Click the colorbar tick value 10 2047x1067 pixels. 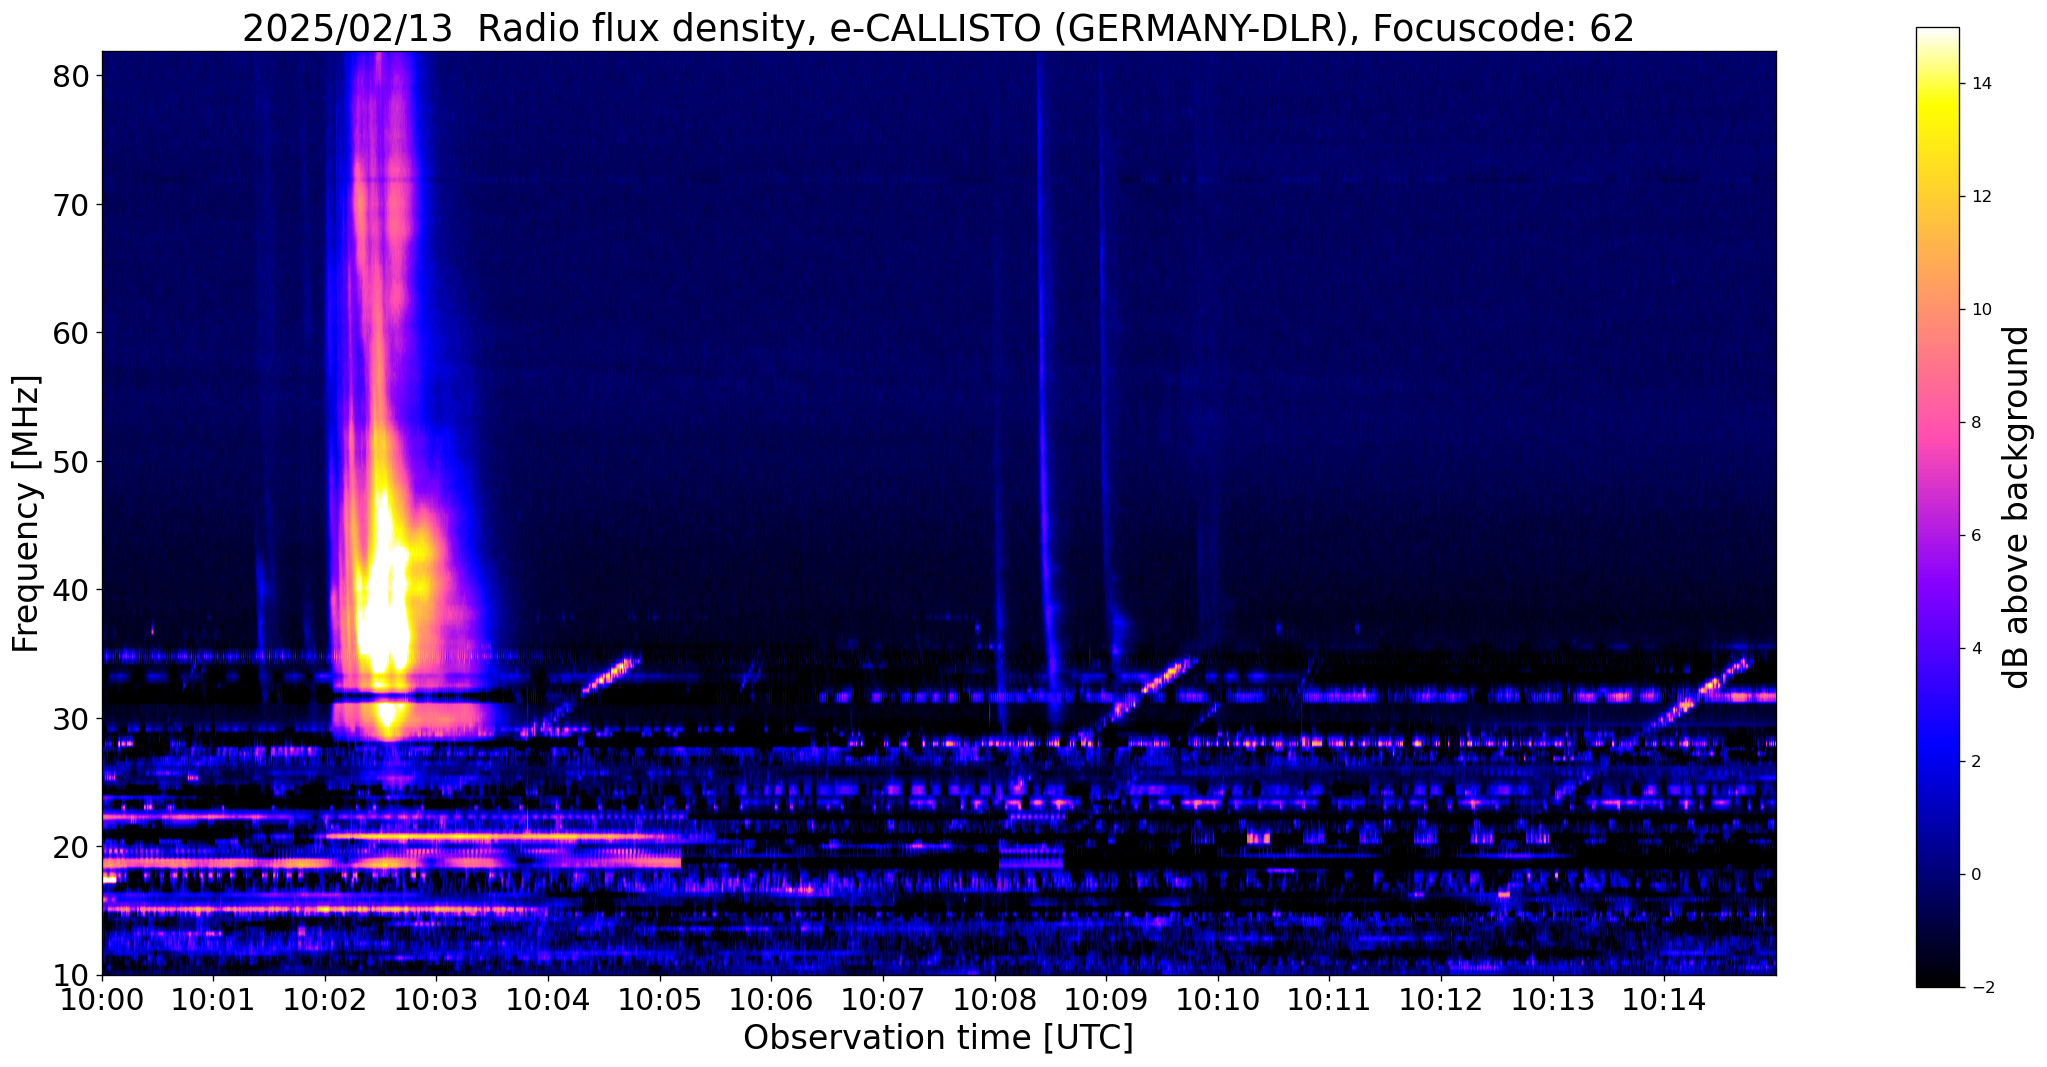coord(1981,310)
